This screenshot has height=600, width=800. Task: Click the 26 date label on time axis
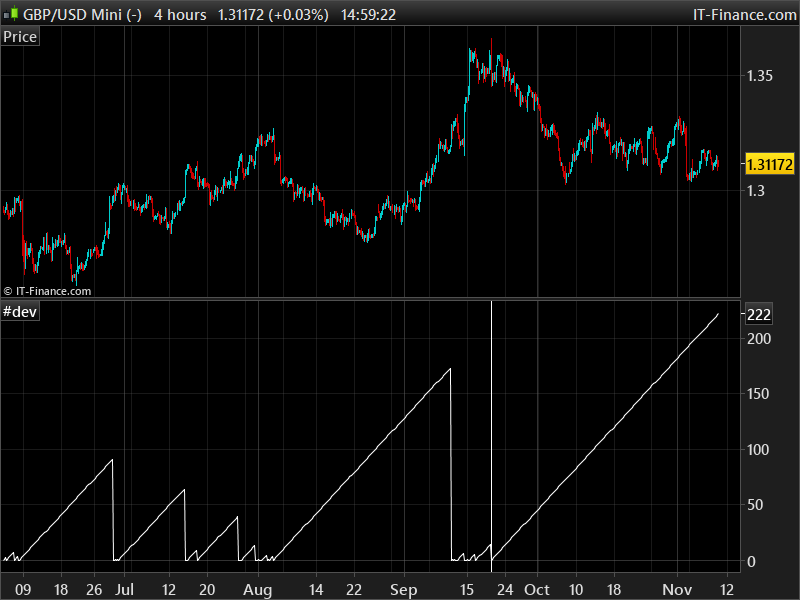[94, 590]
